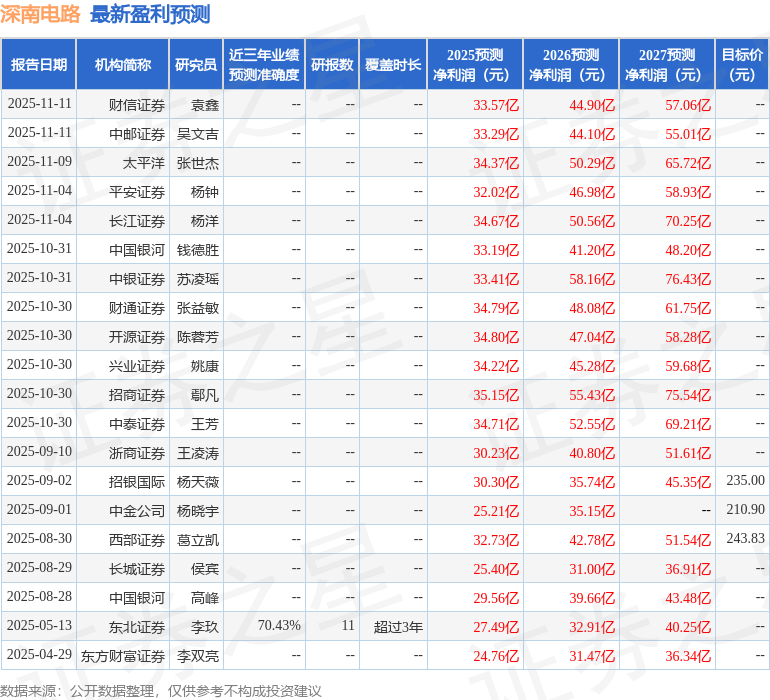Click the 深南电路 stock name in the title

pos(42,14)
